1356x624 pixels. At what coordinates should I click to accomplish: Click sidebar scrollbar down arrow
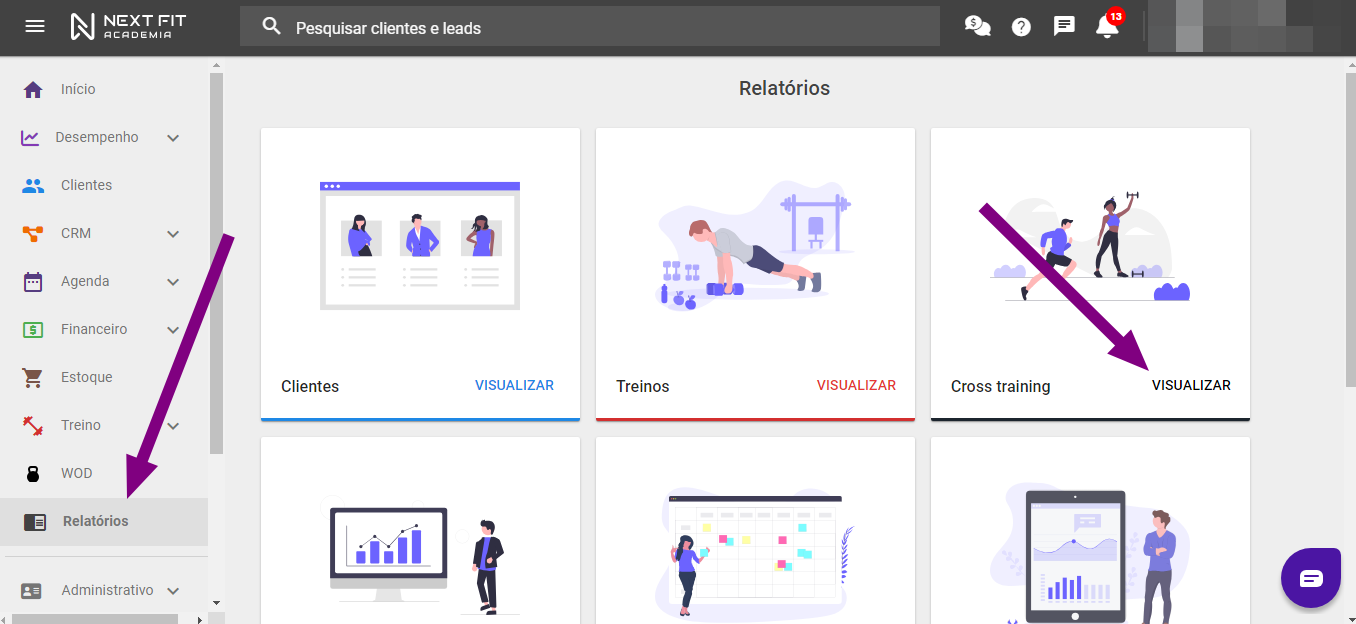[216, 603]
